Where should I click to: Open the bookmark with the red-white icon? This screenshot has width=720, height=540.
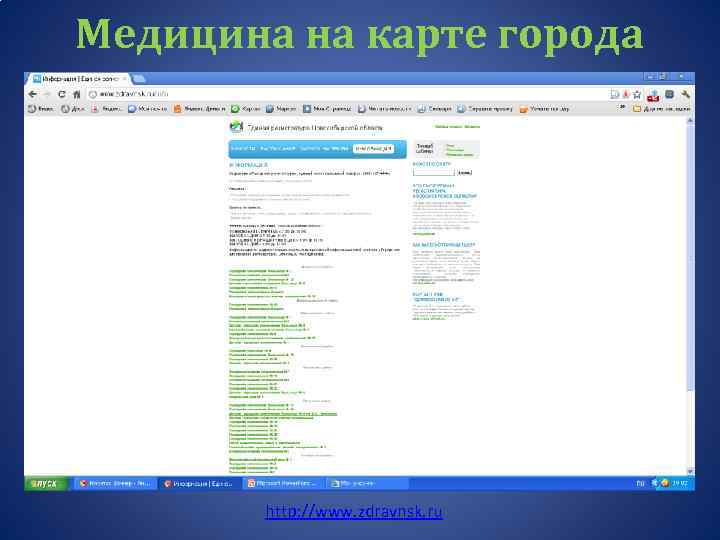coord(107,109)
